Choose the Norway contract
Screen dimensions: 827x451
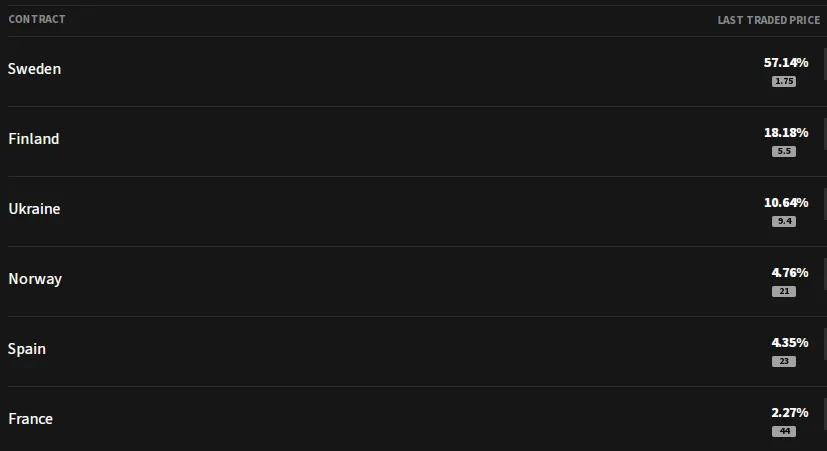[x=35, y=279]
